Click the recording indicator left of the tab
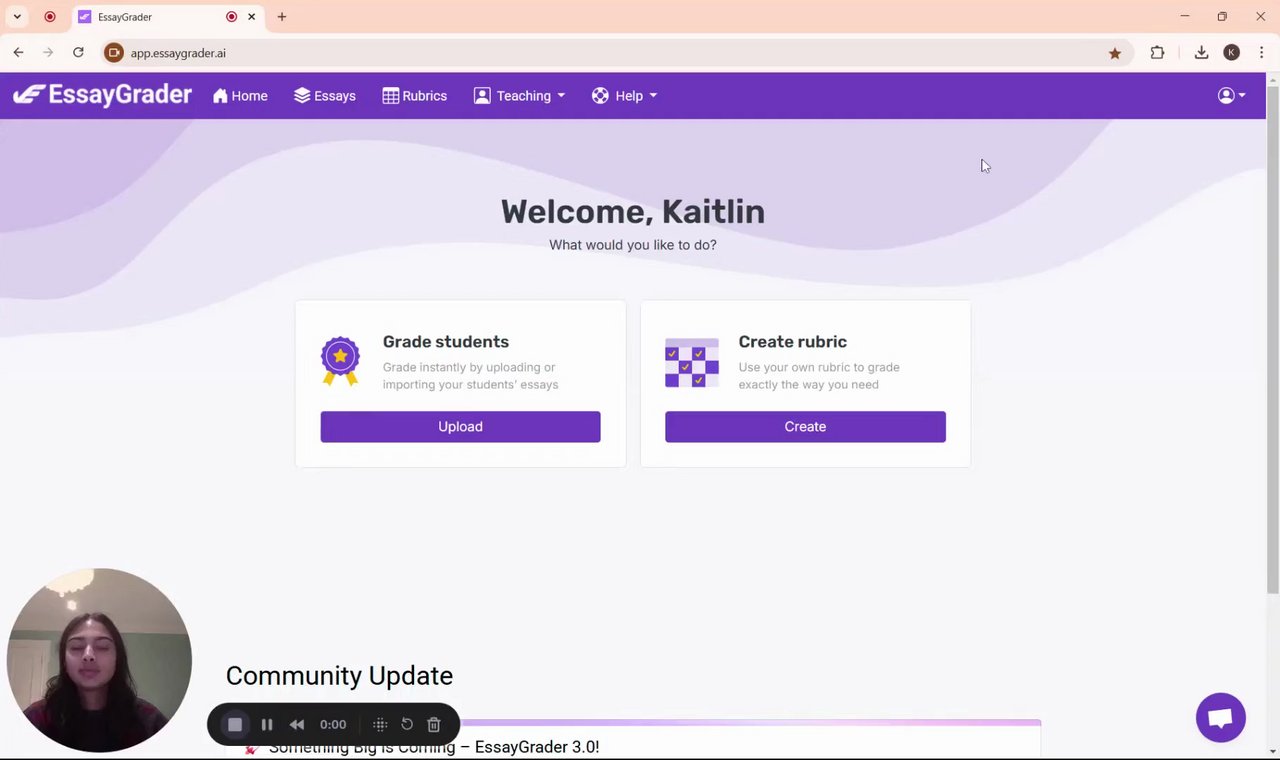Image resolution: width=1280 pixels, height=760 pixels. pos(50,17)
